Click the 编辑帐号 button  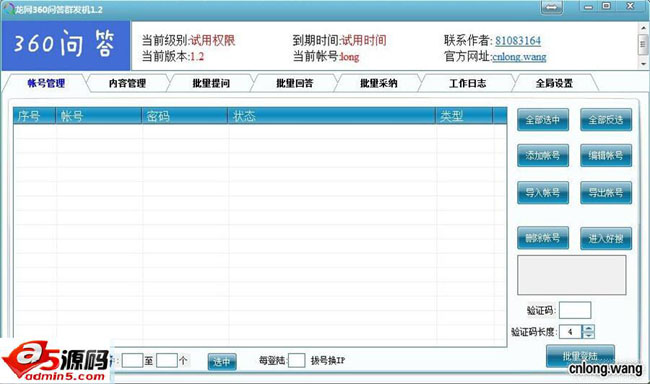(x=606, y=156)
